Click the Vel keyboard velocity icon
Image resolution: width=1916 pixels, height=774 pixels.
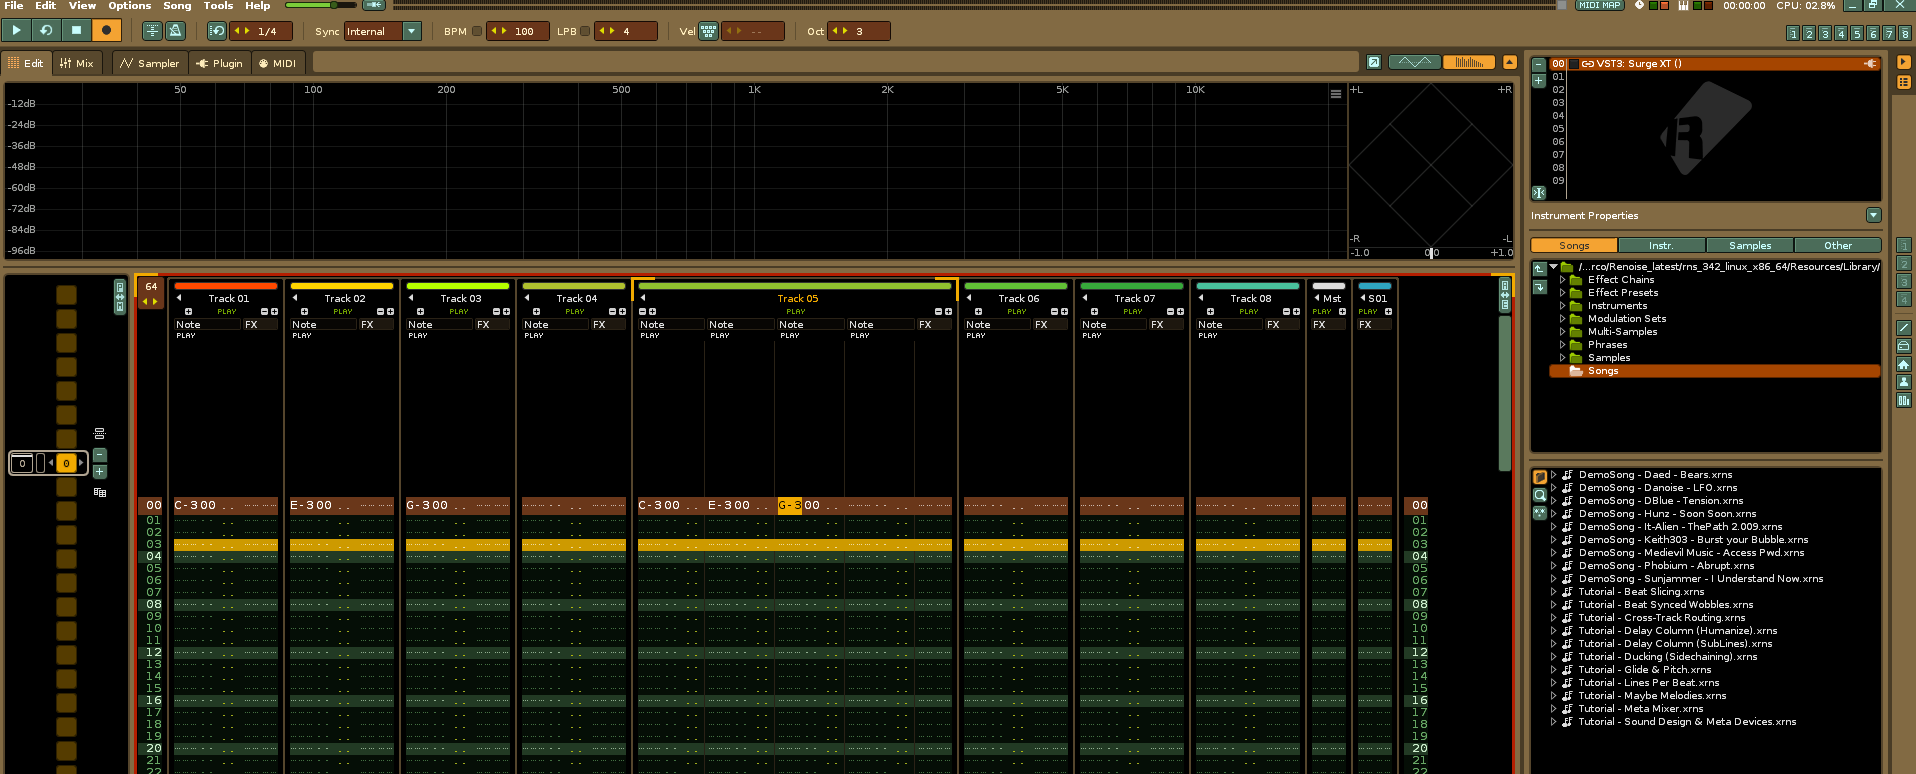click(x=709, y=31)
